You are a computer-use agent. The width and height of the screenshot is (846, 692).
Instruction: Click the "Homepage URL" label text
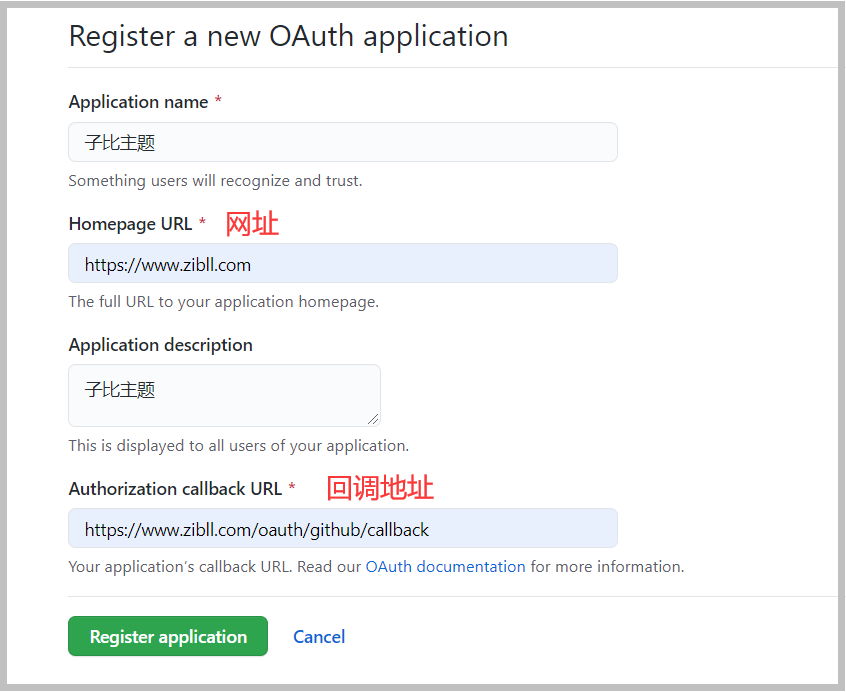pos(130,224)
